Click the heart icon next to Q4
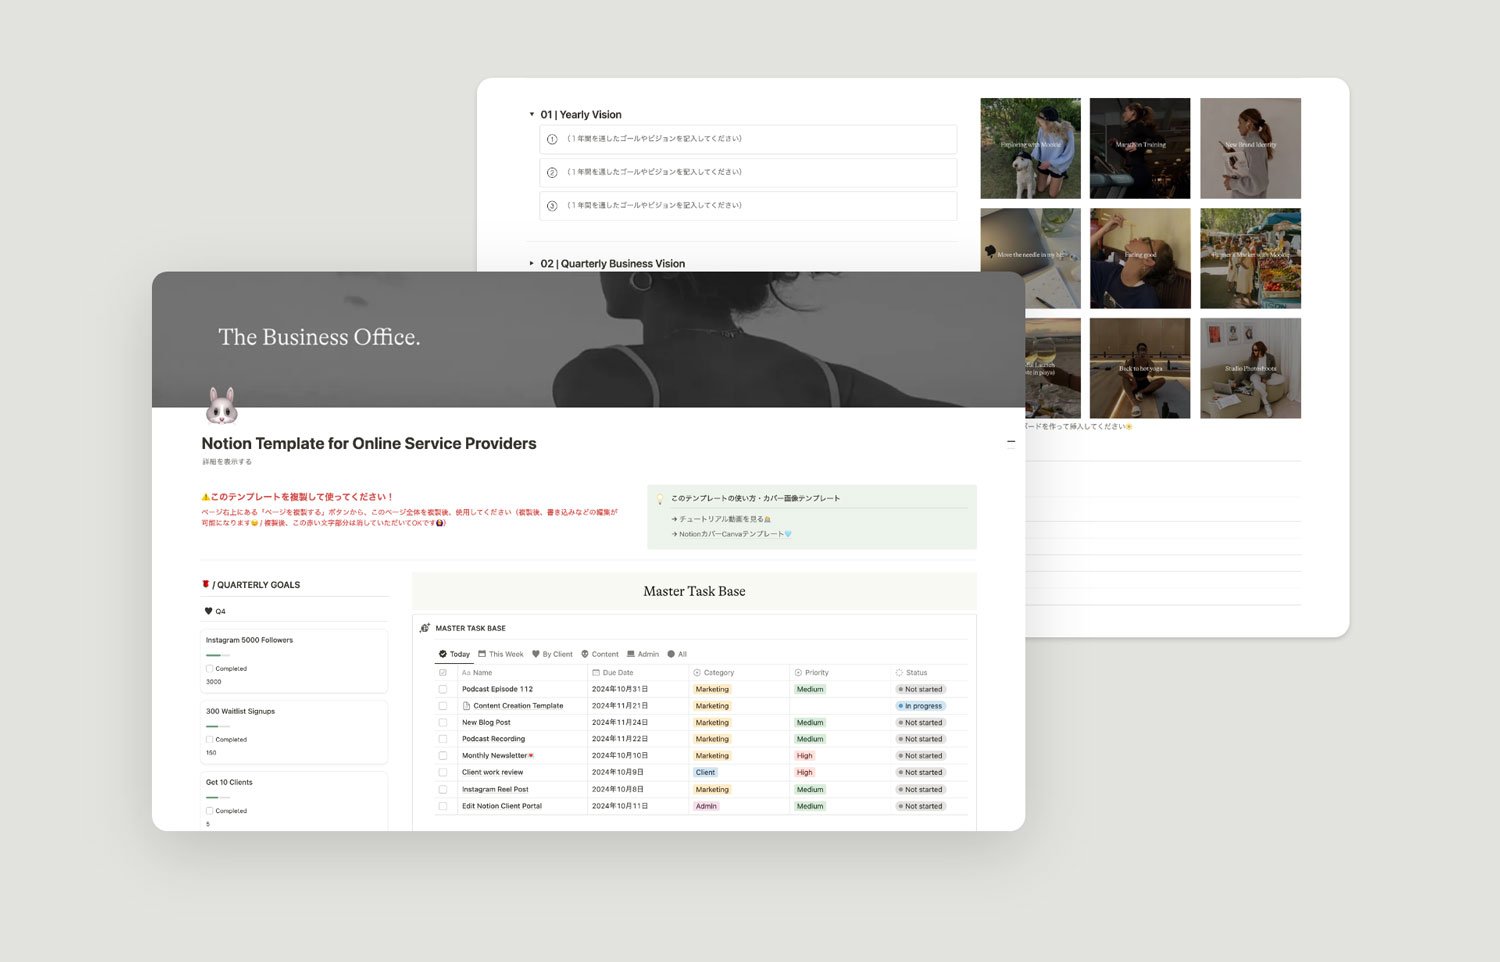 click(208, 611)
